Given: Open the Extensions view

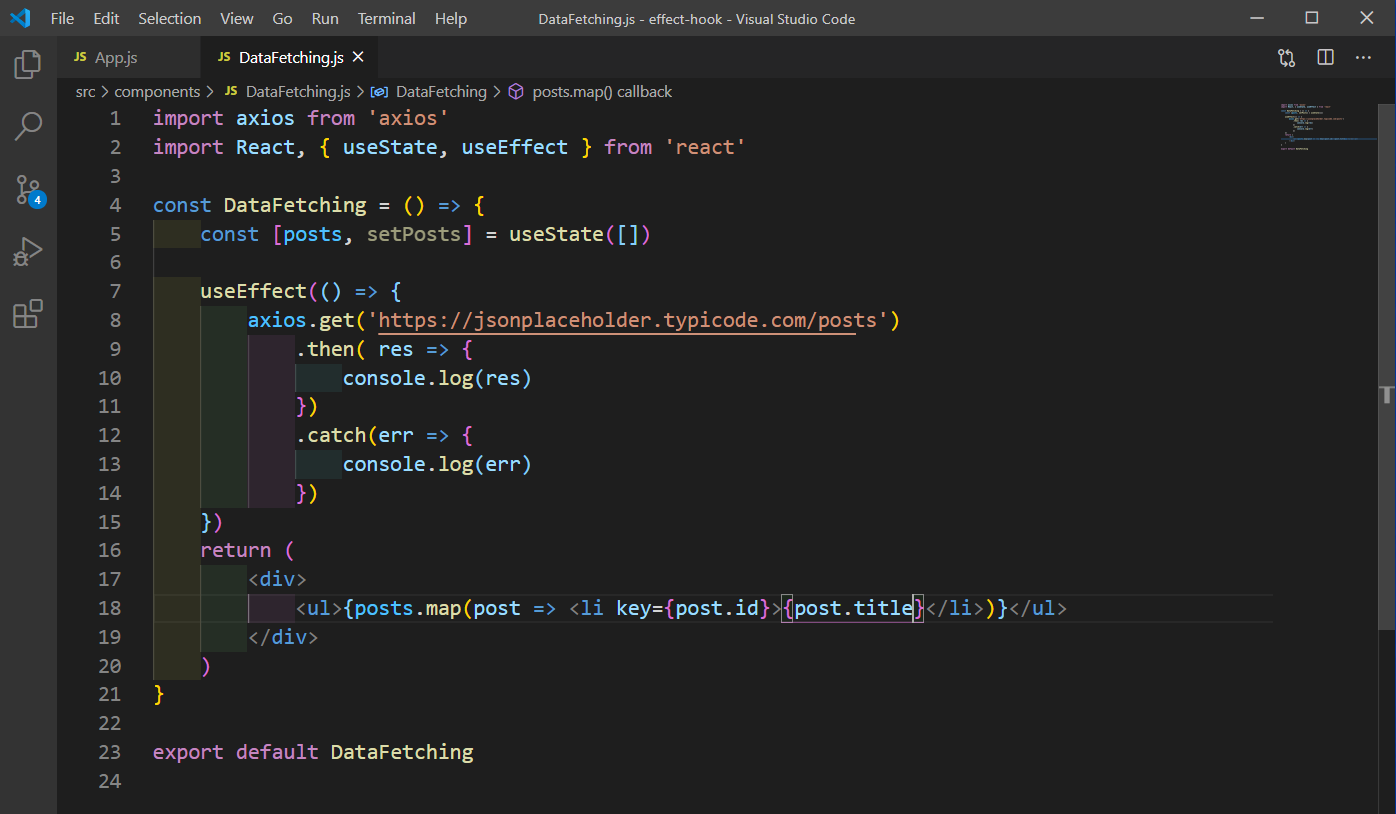Looking at the screenshot, I should coord(28,313).
